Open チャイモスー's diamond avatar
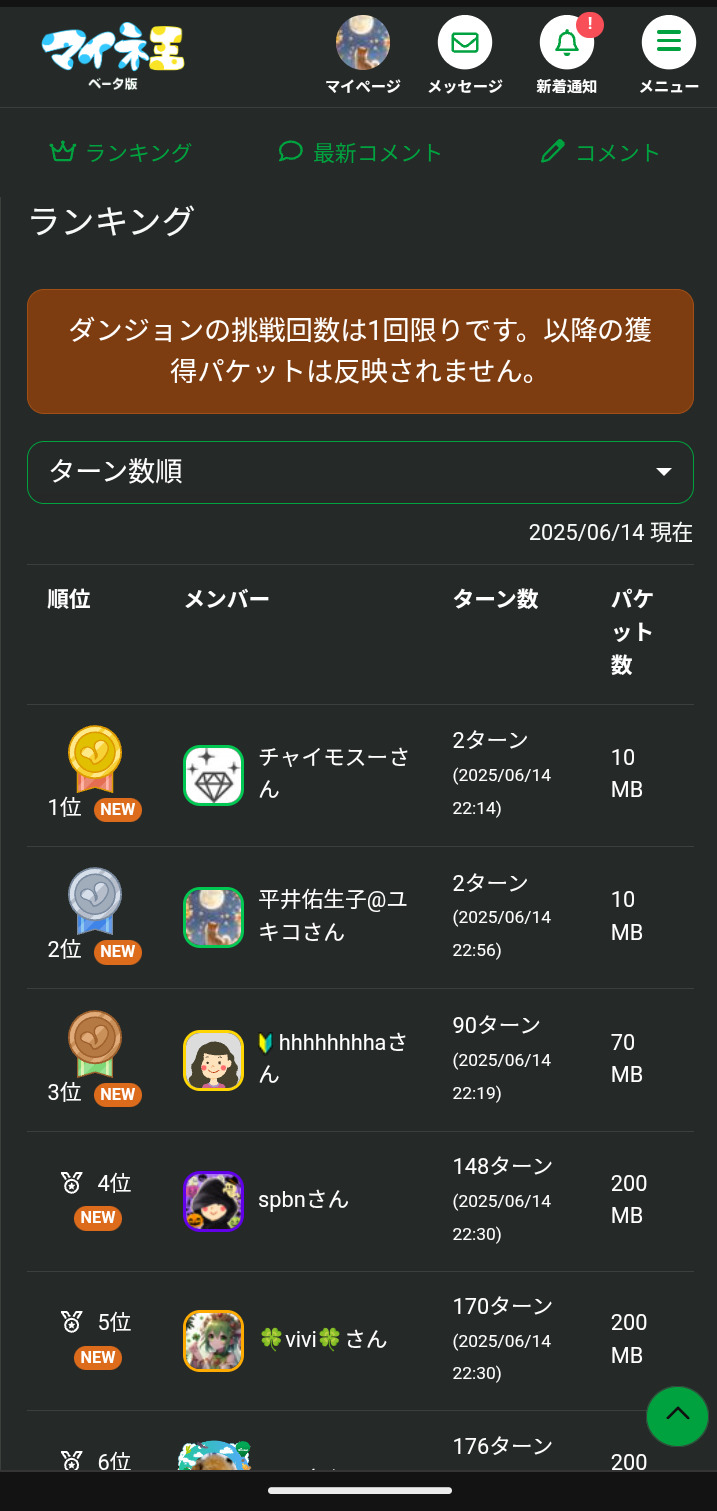 (214, 775)
